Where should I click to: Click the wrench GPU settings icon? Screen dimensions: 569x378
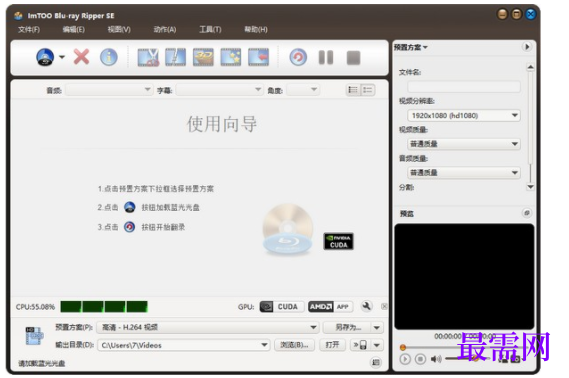367,306
